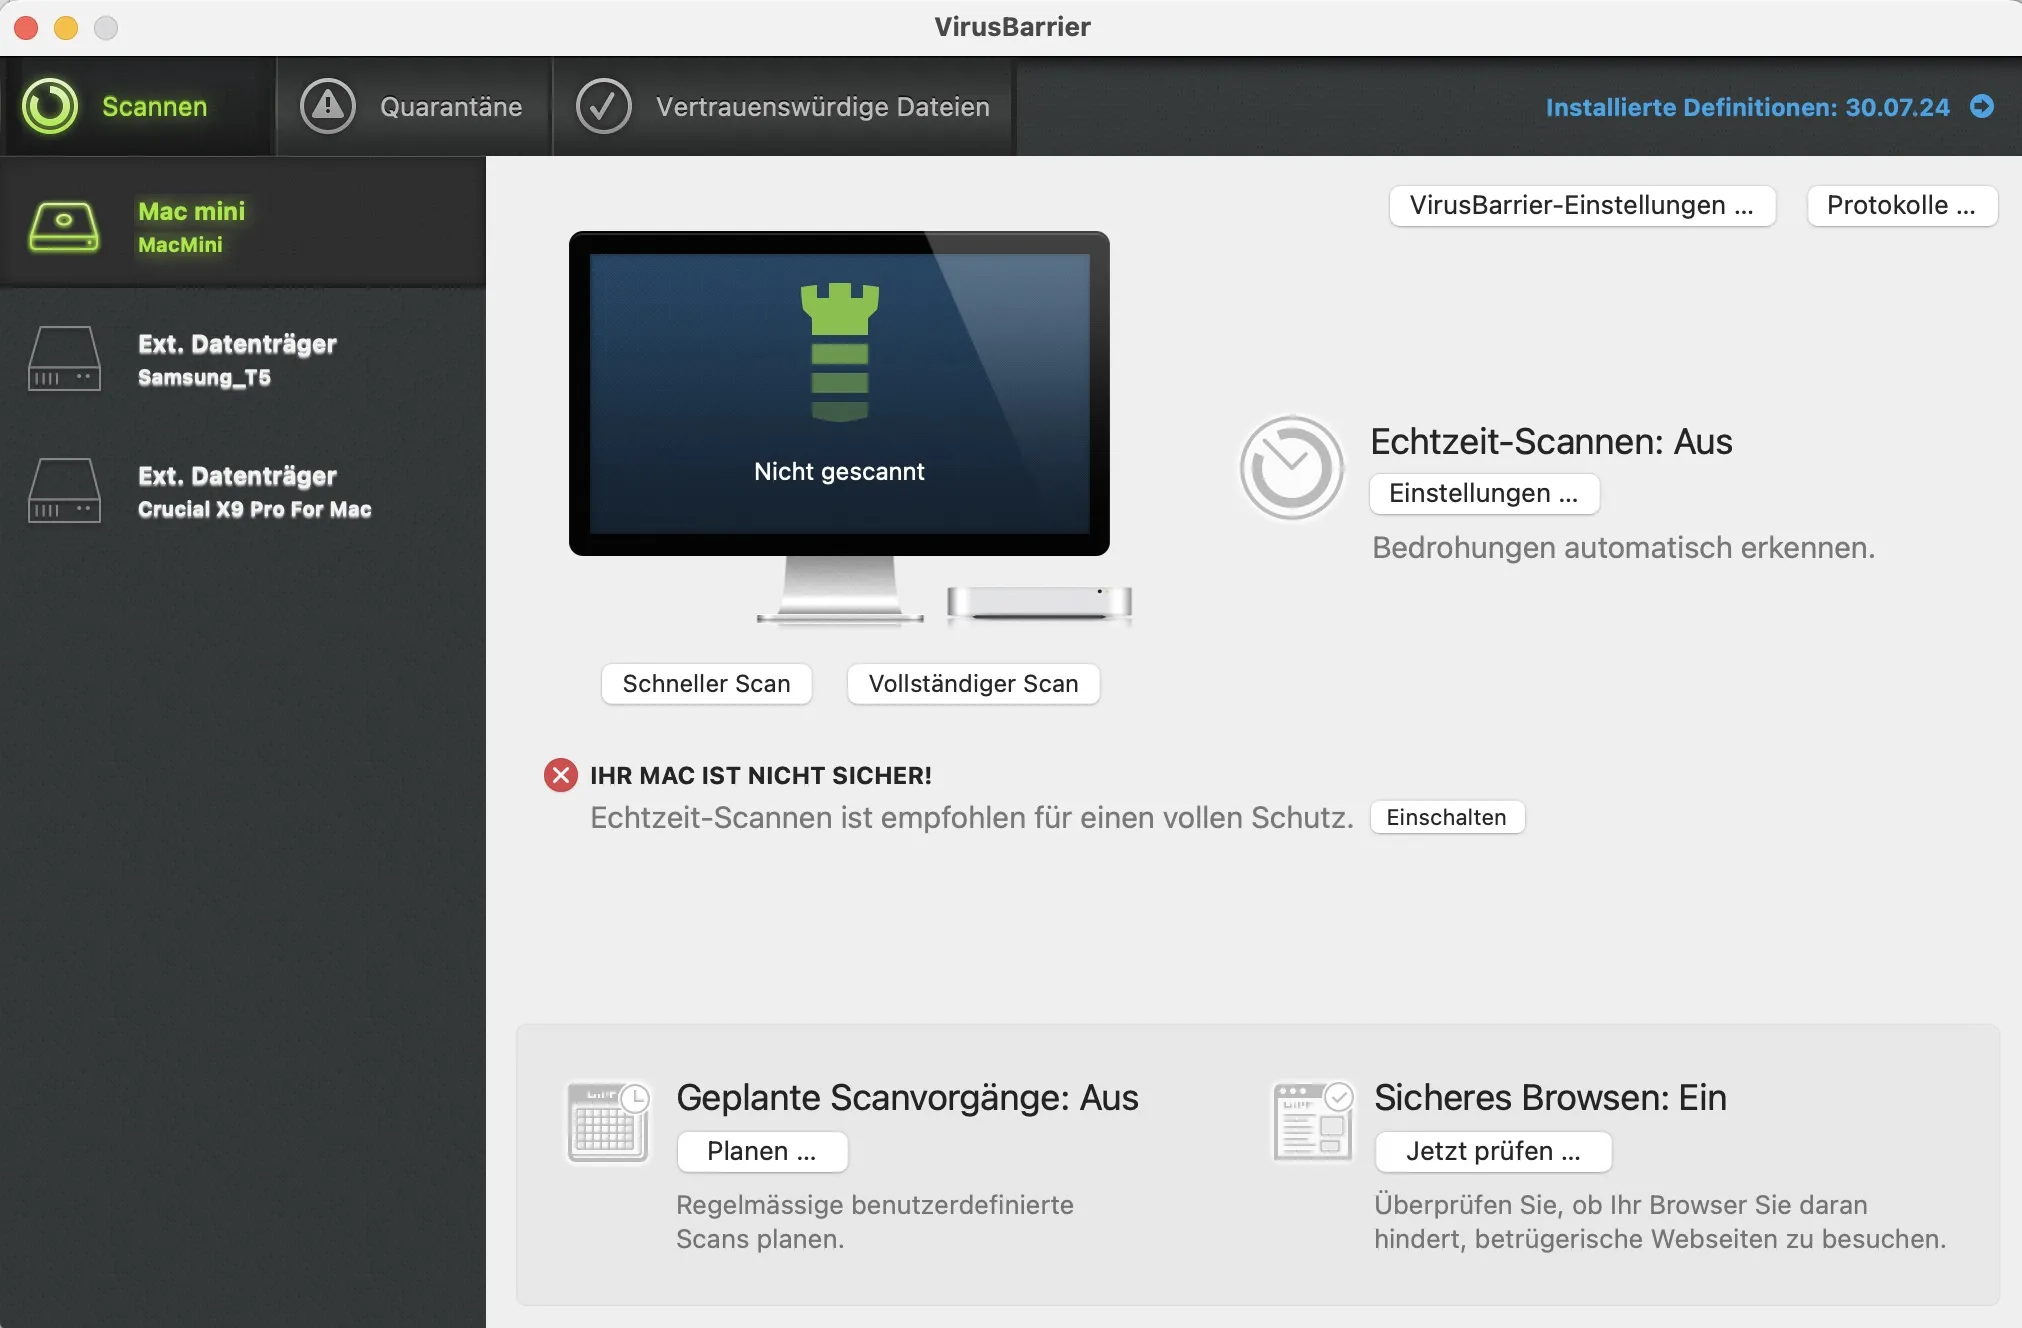Start a Vollständiger Scan
This screenshot has height=1328, width=2022.
coord(973,684)
